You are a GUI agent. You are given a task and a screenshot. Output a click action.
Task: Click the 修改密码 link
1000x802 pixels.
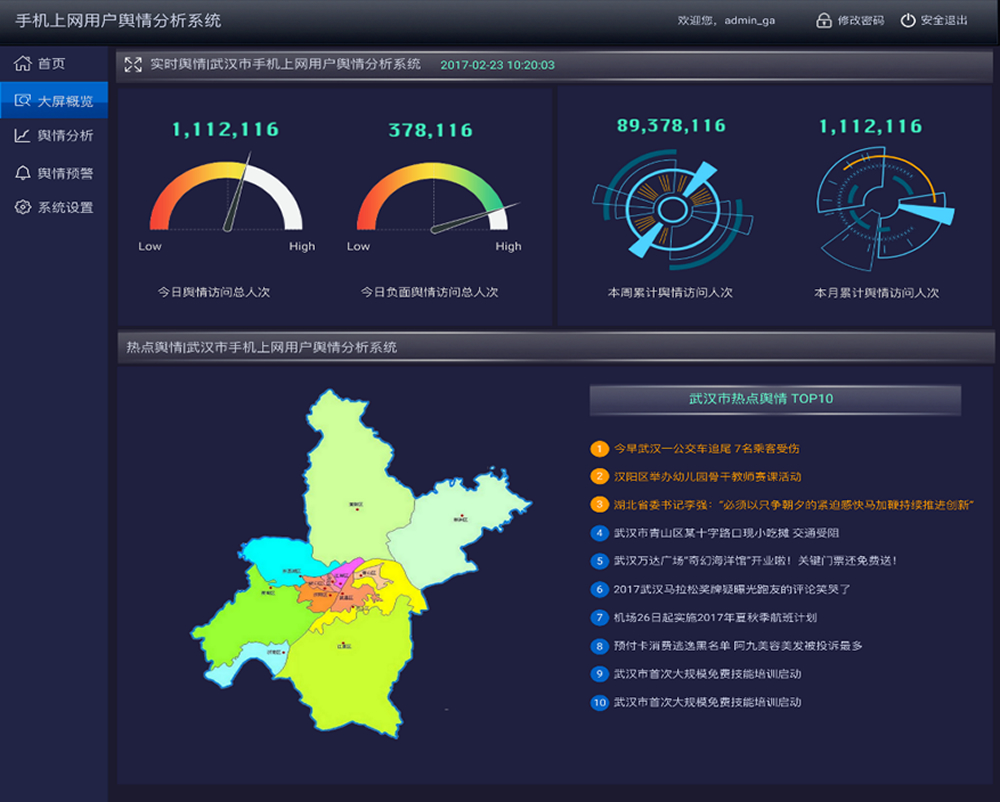point(860,21)
